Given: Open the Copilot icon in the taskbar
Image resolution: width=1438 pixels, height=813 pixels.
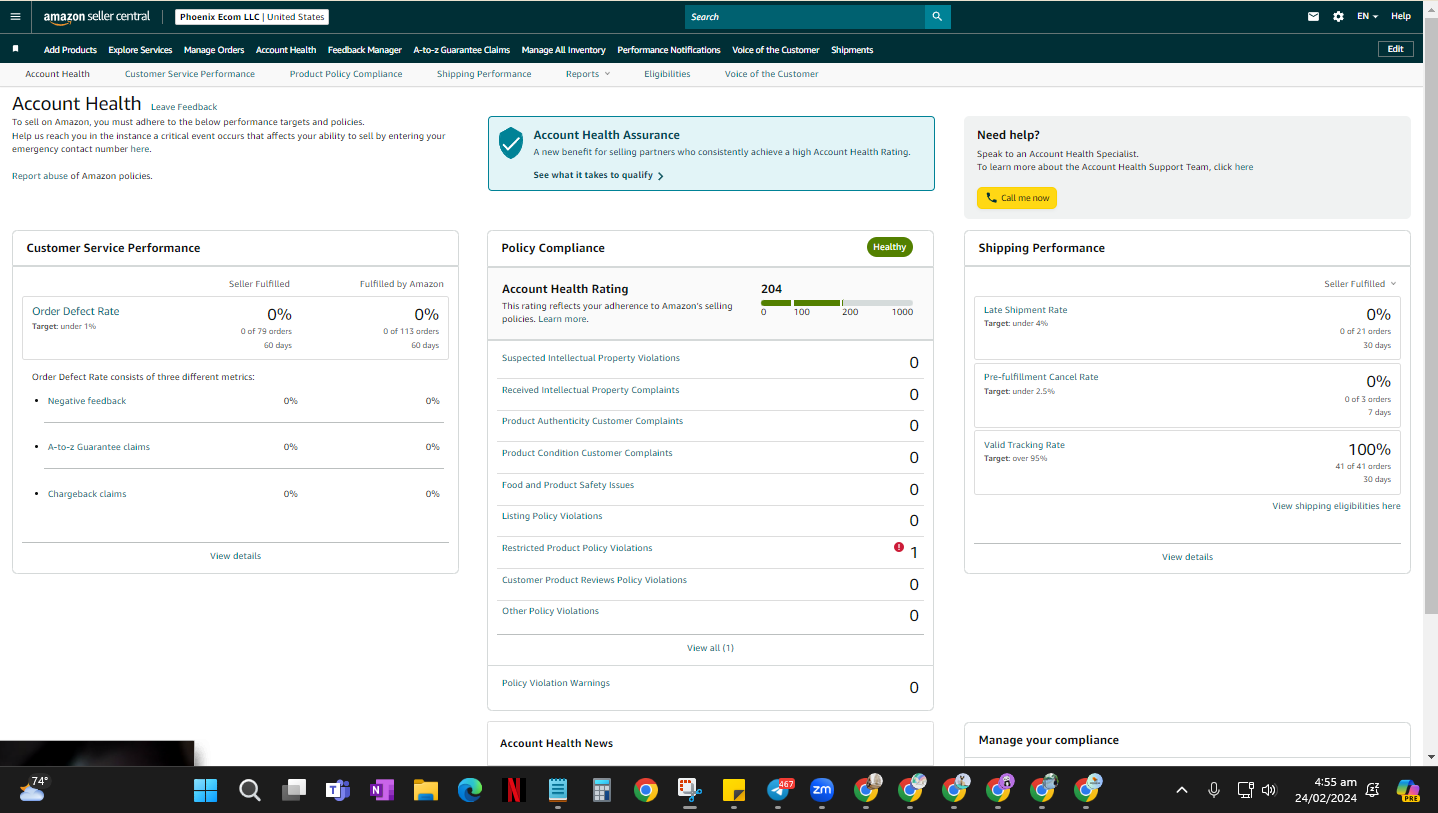Looking at the screenshot, I should pyautogui.click(x=1409, y=790).
